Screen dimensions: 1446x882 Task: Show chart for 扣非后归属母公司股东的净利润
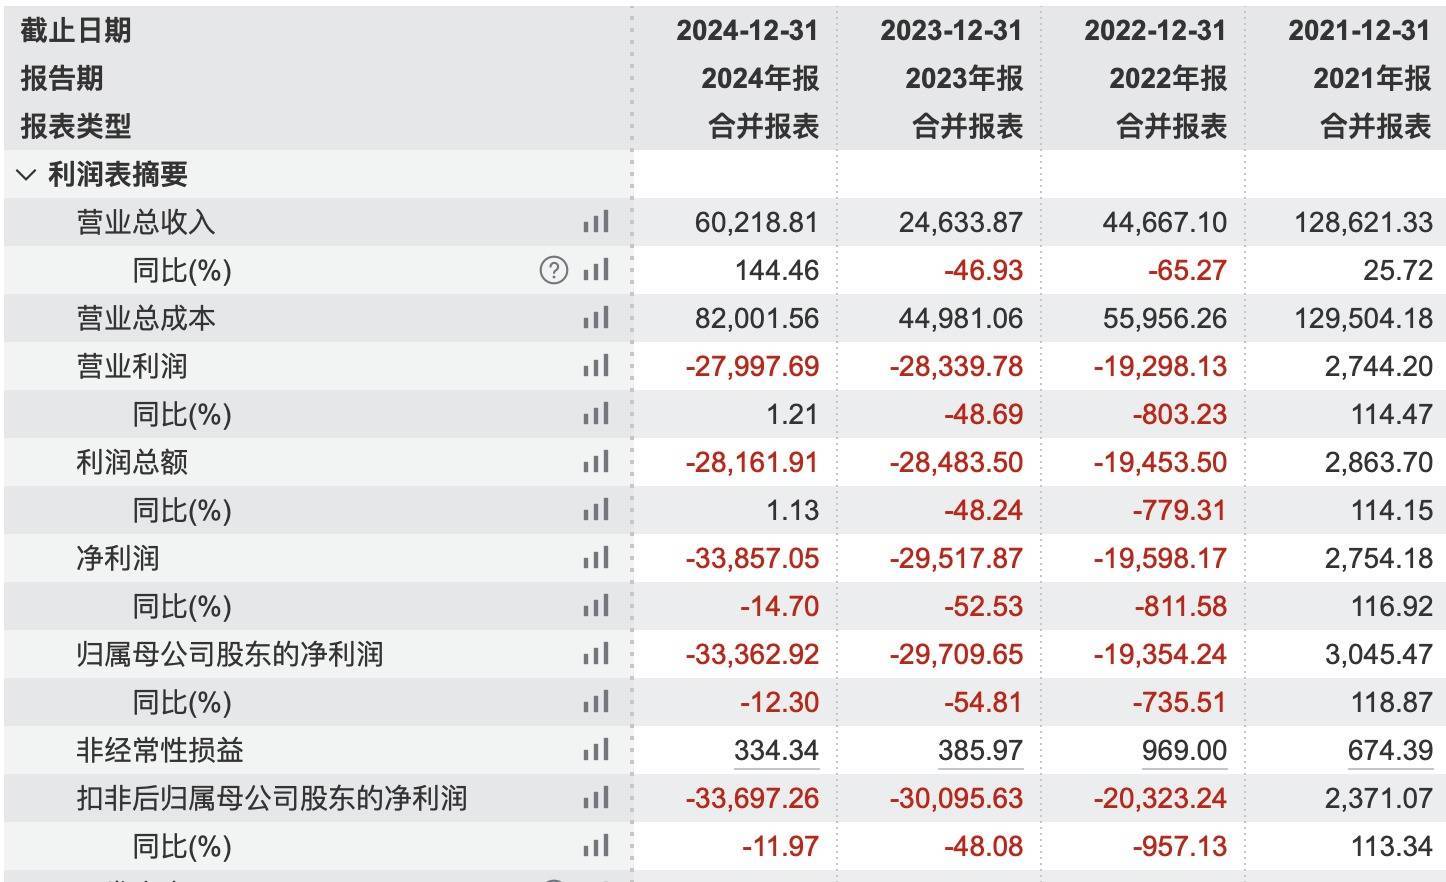(x=596, y=798)
